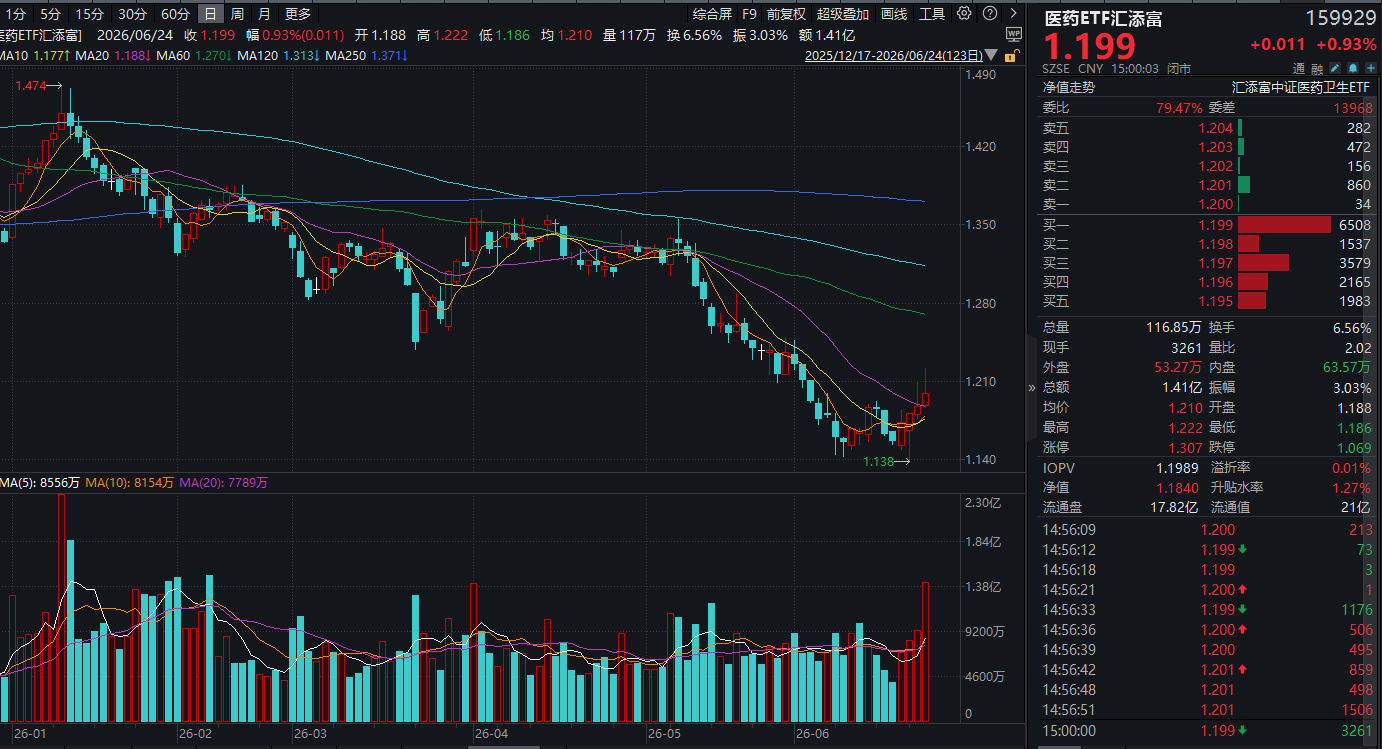
Task: Add stock with the plus icon
Action: point(1371,68)
